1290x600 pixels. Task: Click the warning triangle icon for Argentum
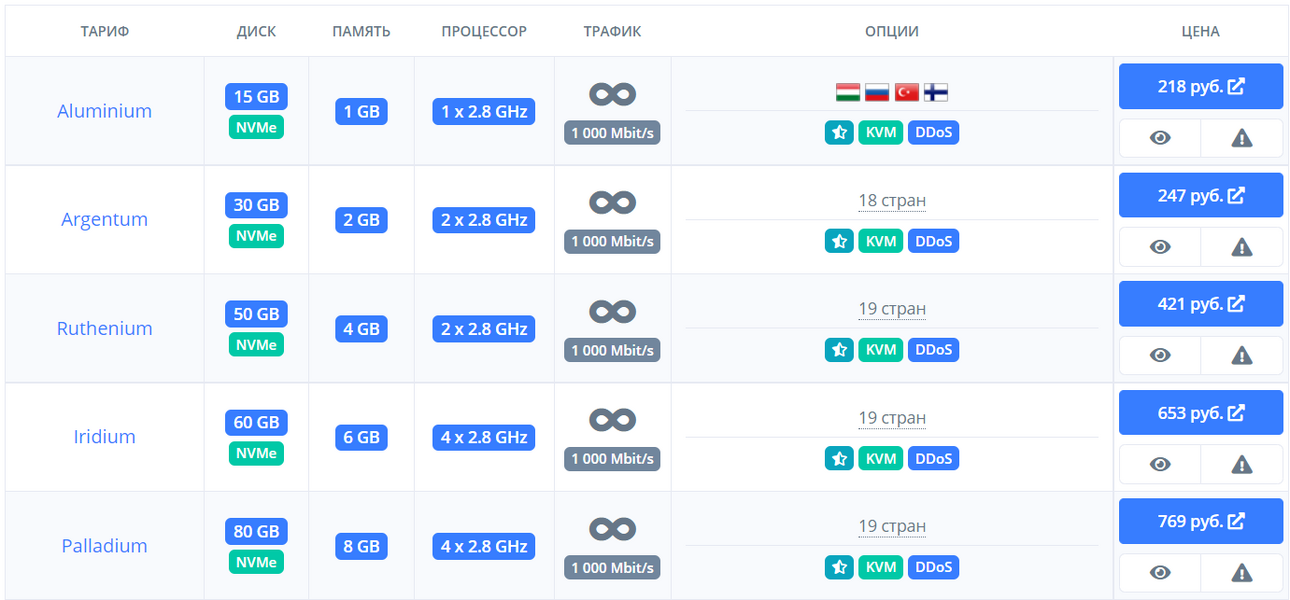1241,247
